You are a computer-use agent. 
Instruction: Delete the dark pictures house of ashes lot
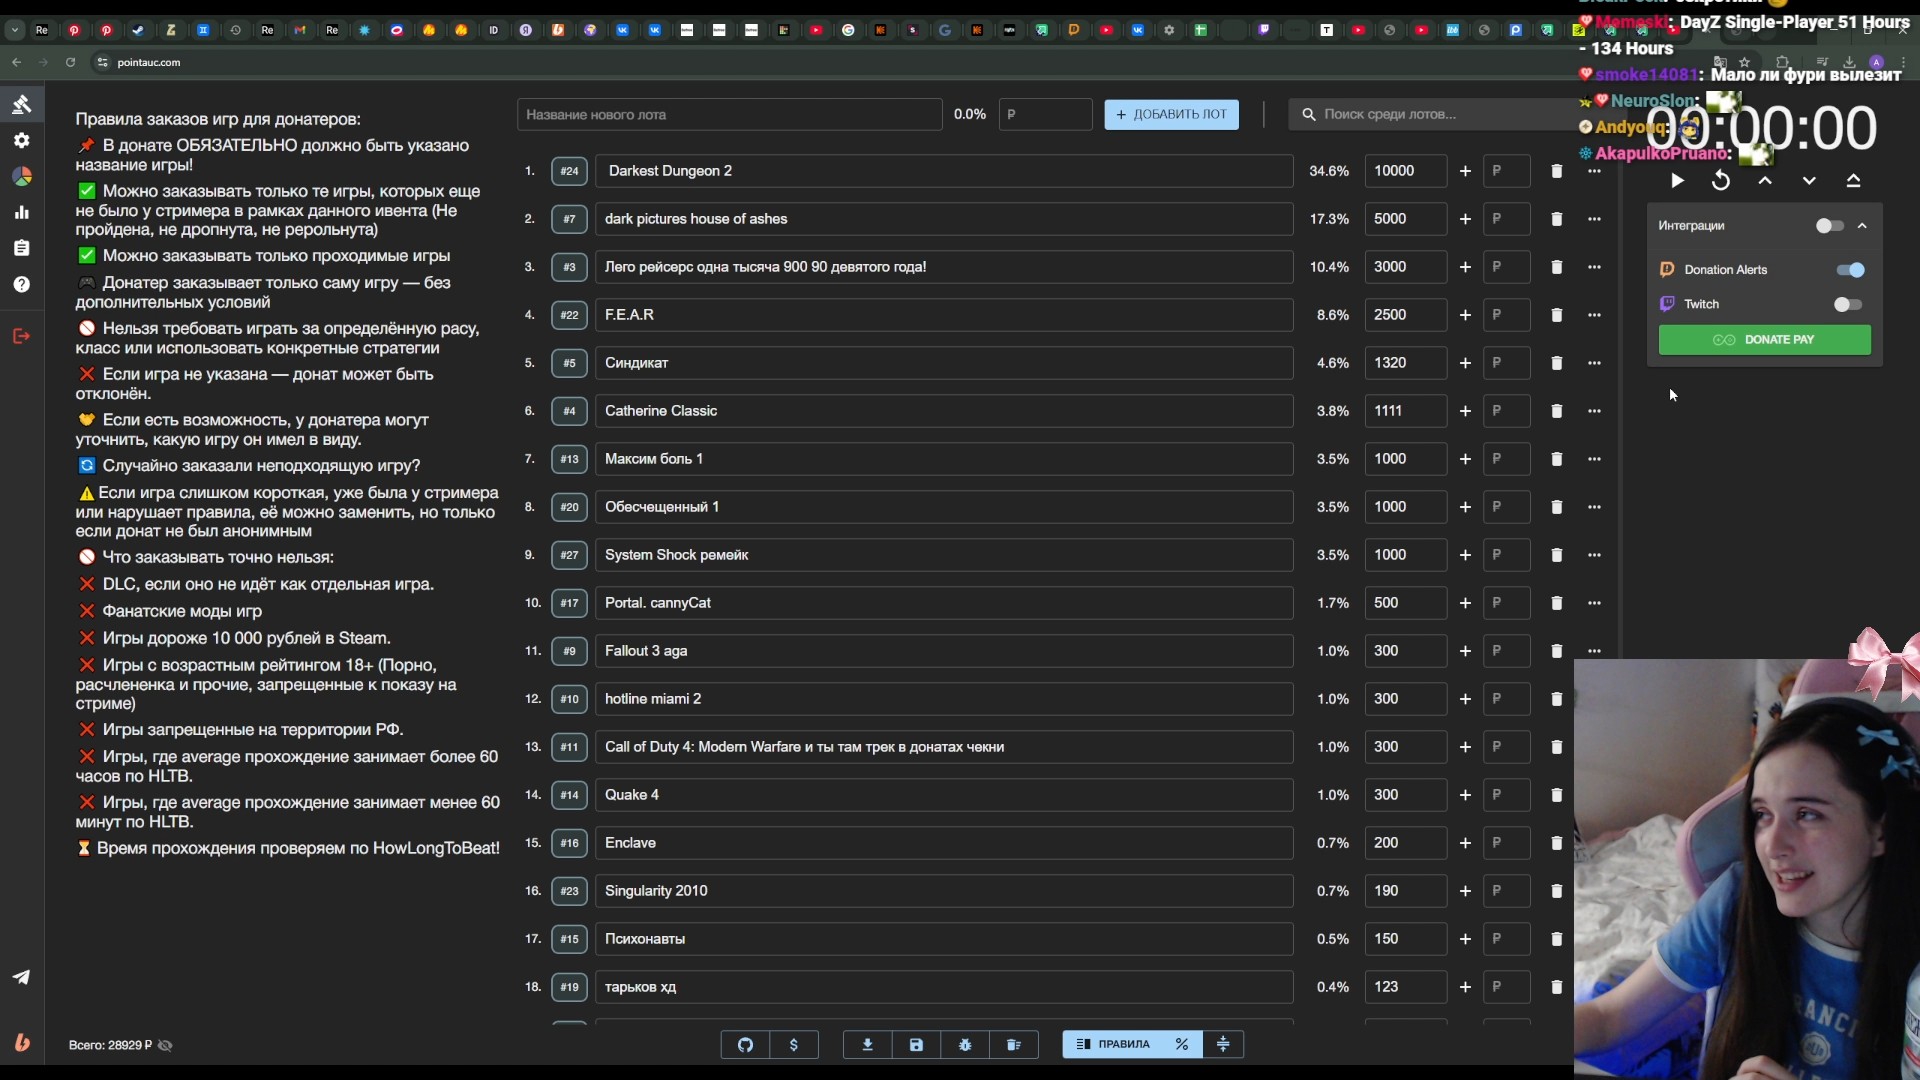(x=1556, y=219)
